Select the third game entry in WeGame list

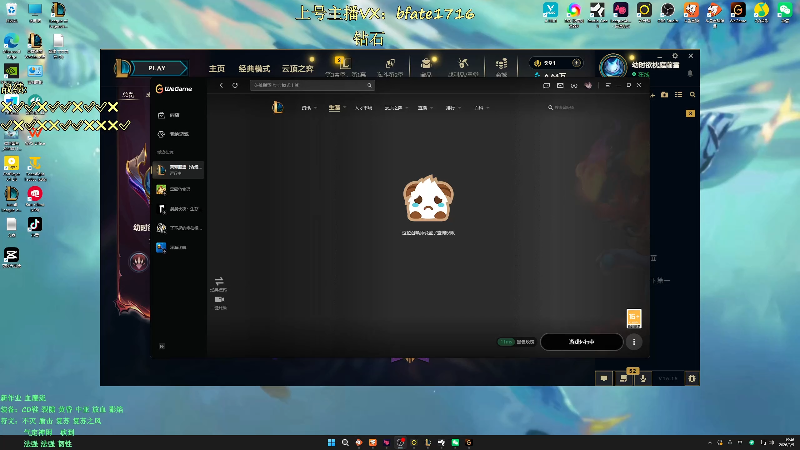(179, 209)
